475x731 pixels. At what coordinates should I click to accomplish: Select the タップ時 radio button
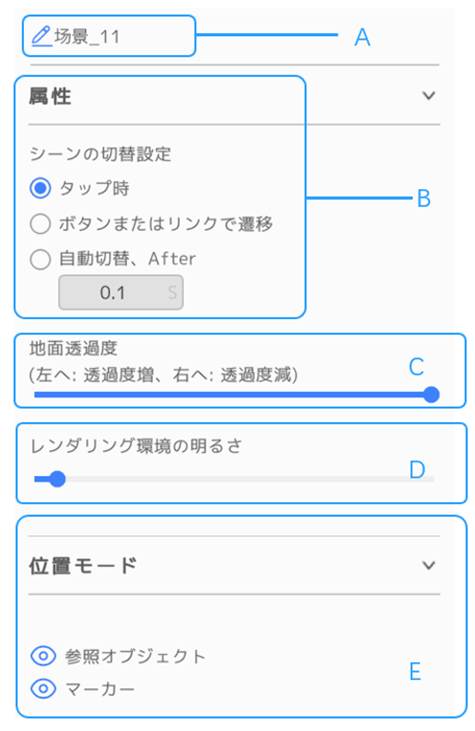[x=40, y=188]
